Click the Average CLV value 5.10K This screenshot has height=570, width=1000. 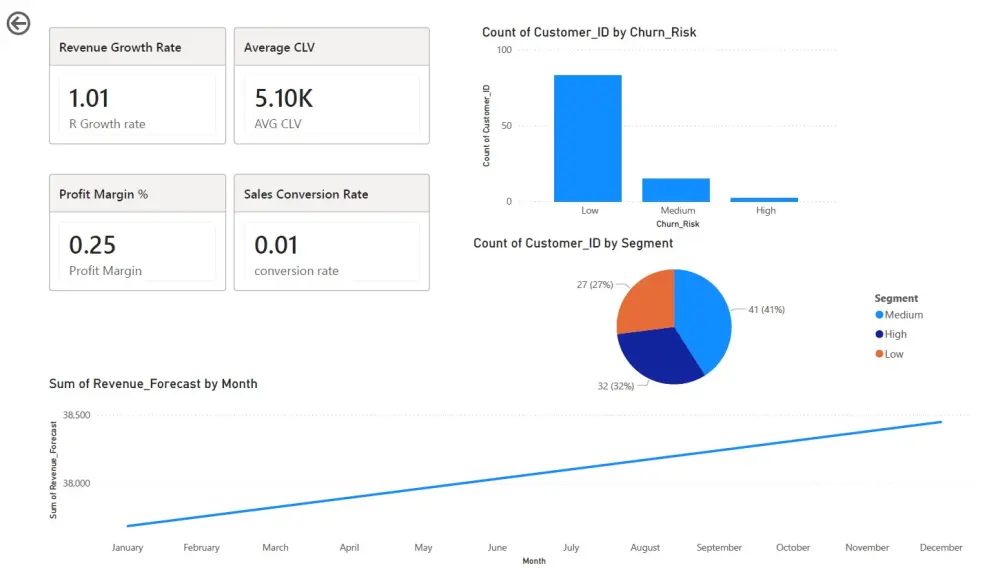click(284, 98)
